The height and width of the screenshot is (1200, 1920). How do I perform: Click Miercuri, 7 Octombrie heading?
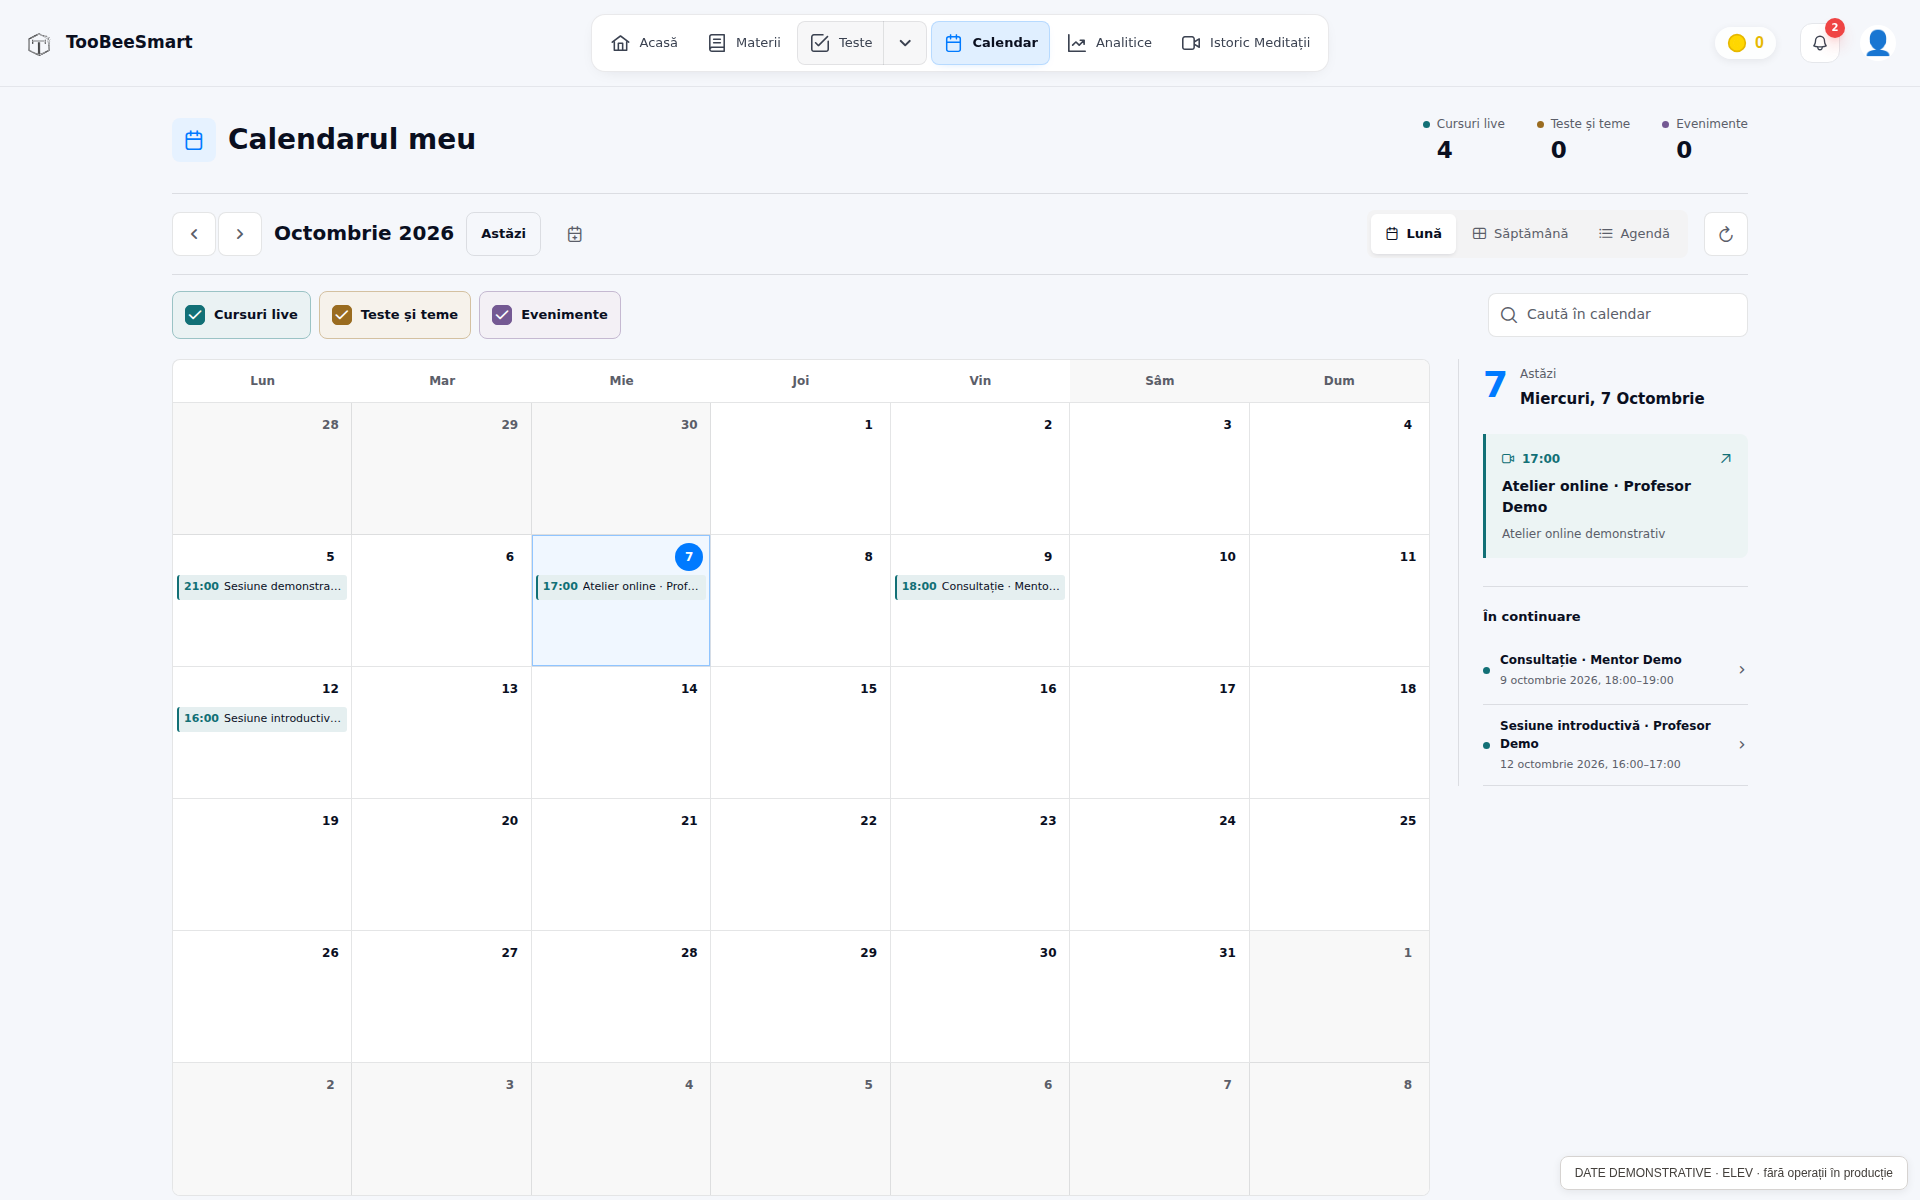1612,399
